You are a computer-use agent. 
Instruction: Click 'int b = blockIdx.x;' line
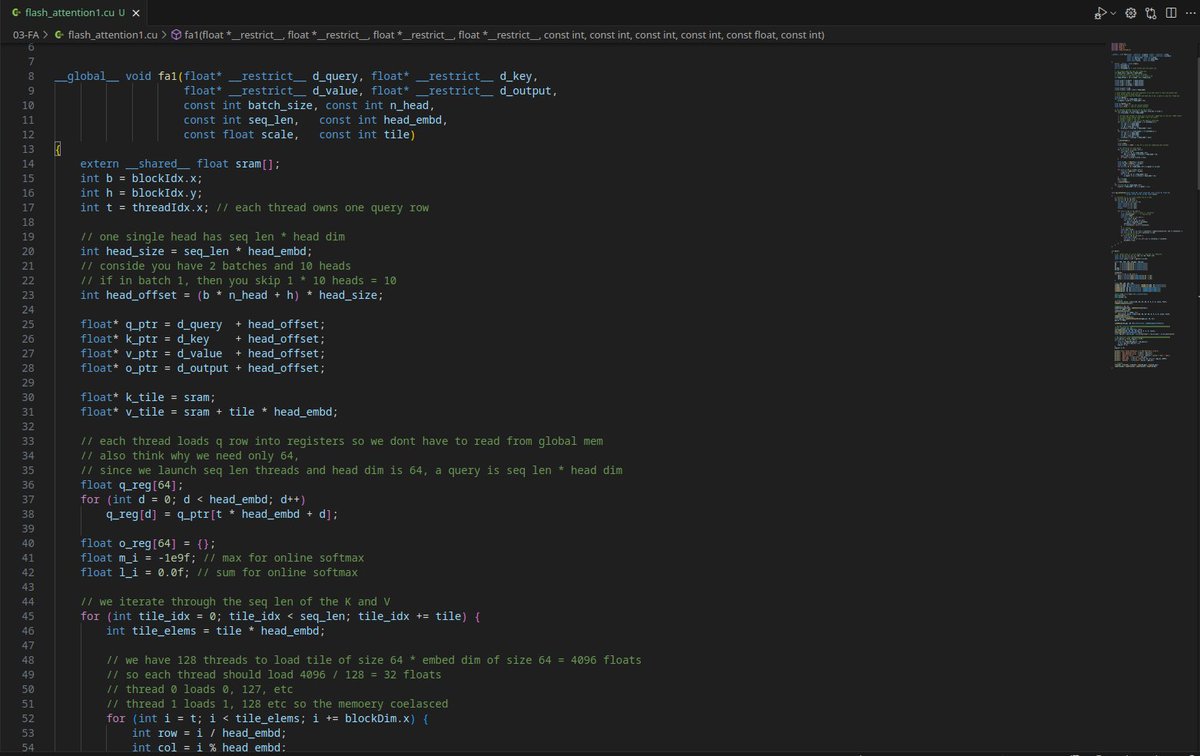coord(139,178)
